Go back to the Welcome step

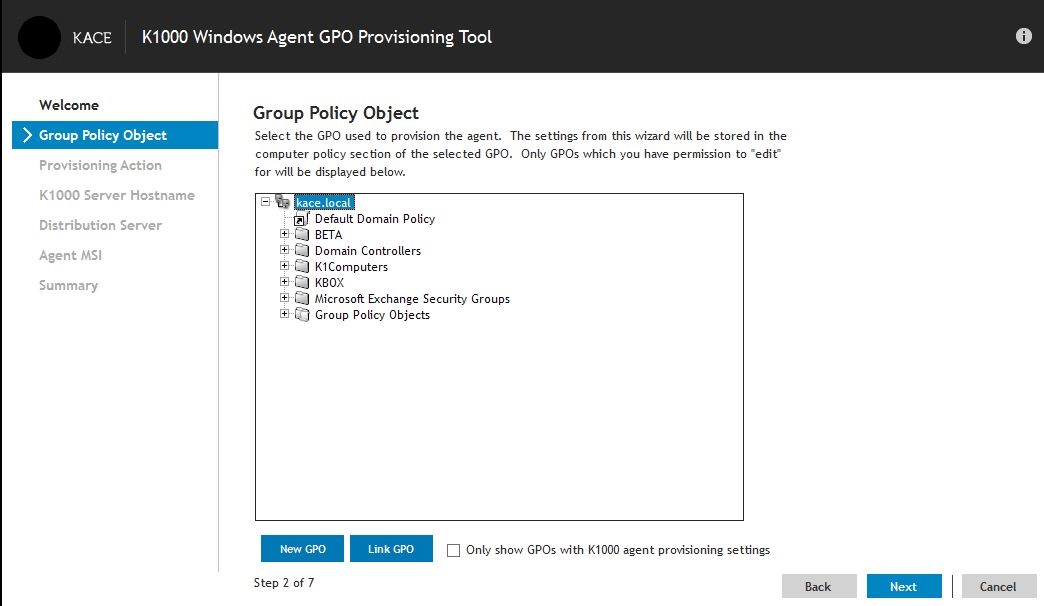pos(69,104)
